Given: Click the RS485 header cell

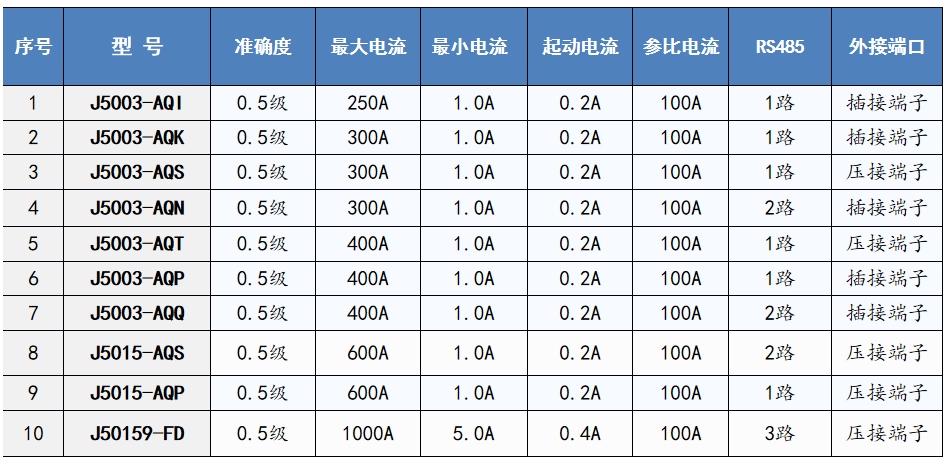Looking at the screenshot, I should tap(780, 47).
